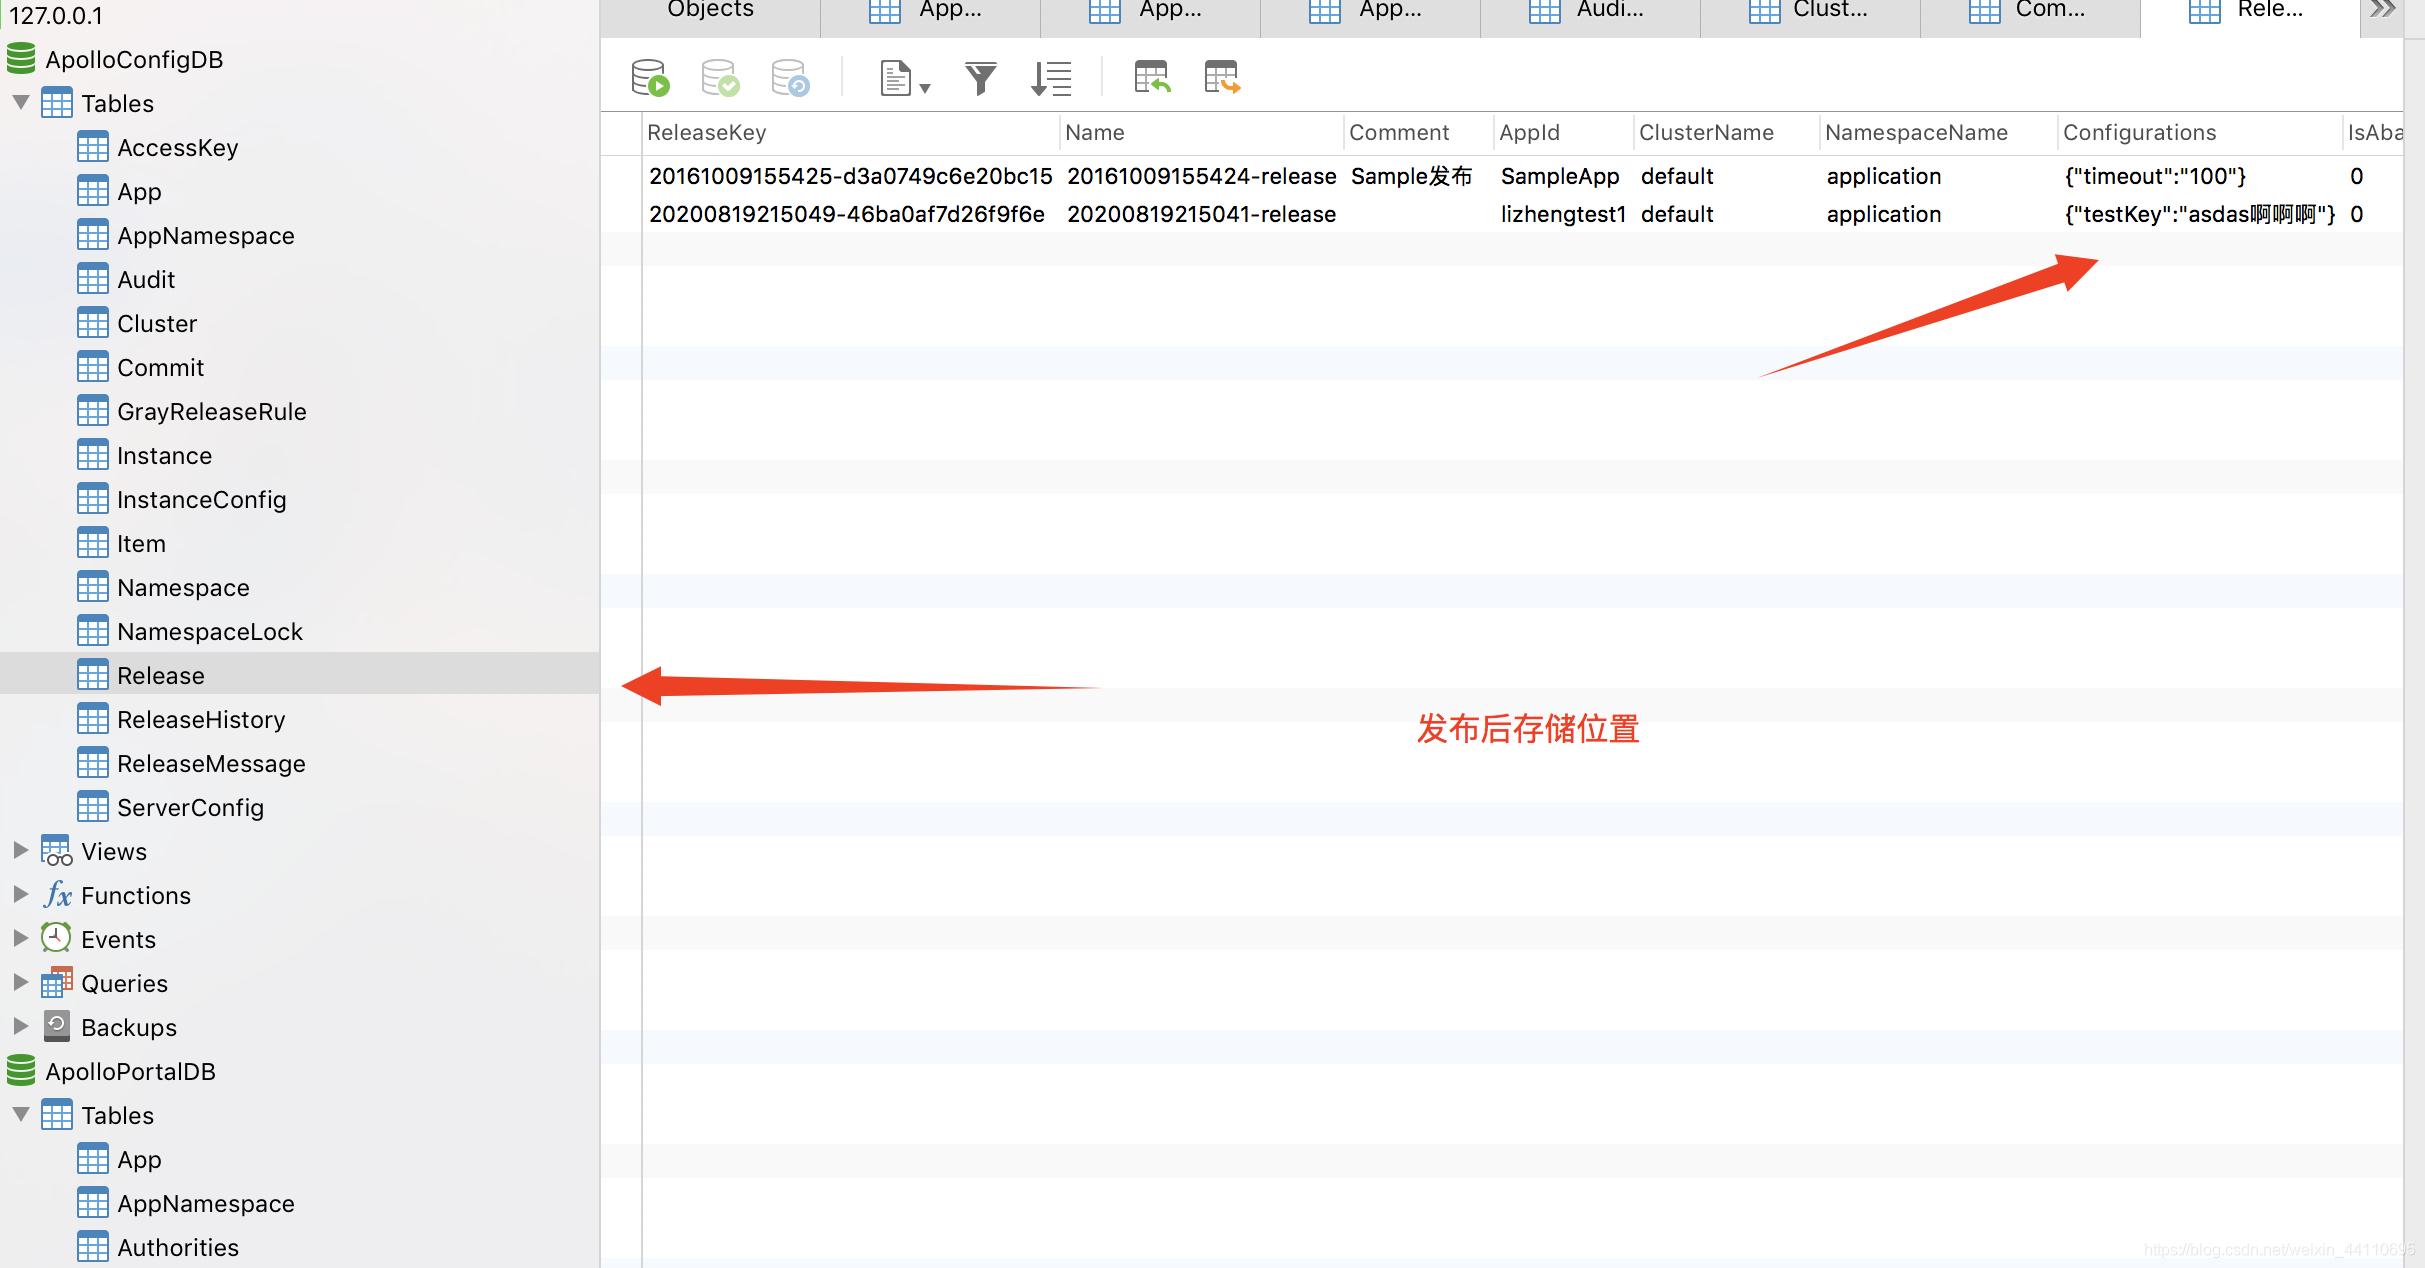The width and height of the screenshot is (2425, 1268).
Task: Click the Commit table icon
Action: point(93,367)
